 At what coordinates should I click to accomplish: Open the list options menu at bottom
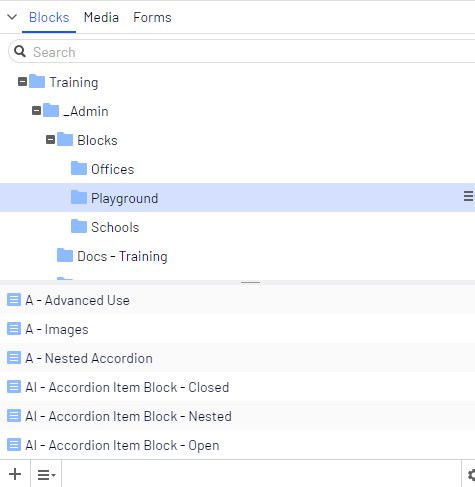click(46, 474)
